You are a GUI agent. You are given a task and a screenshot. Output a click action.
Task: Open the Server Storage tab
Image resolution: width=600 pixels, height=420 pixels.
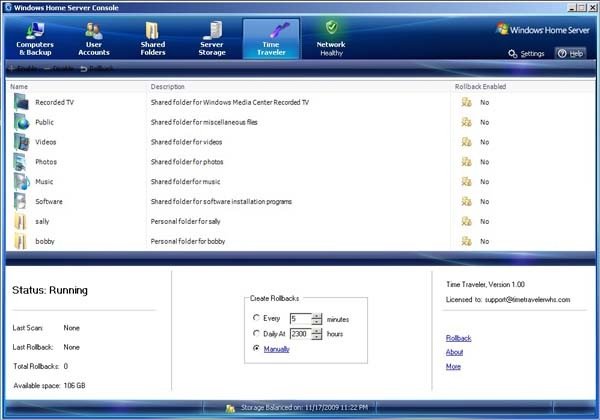(212, 39)
